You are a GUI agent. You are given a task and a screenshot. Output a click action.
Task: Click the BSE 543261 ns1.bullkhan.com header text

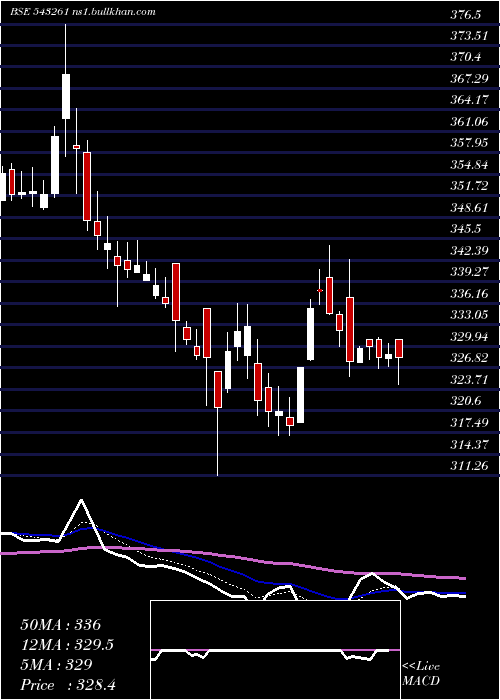pyautogui.click(x=83, y=12)
